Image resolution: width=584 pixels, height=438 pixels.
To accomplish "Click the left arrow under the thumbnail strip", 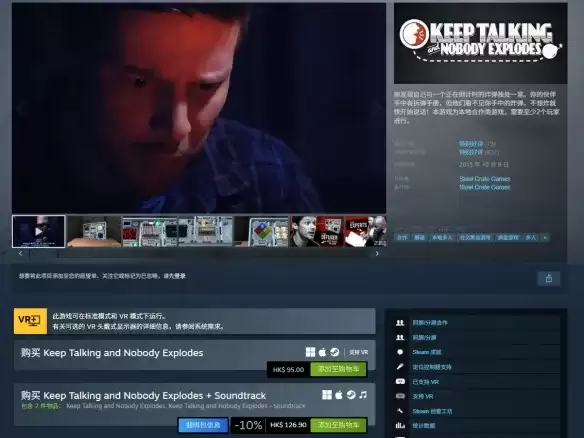I will tap(20, 253).
